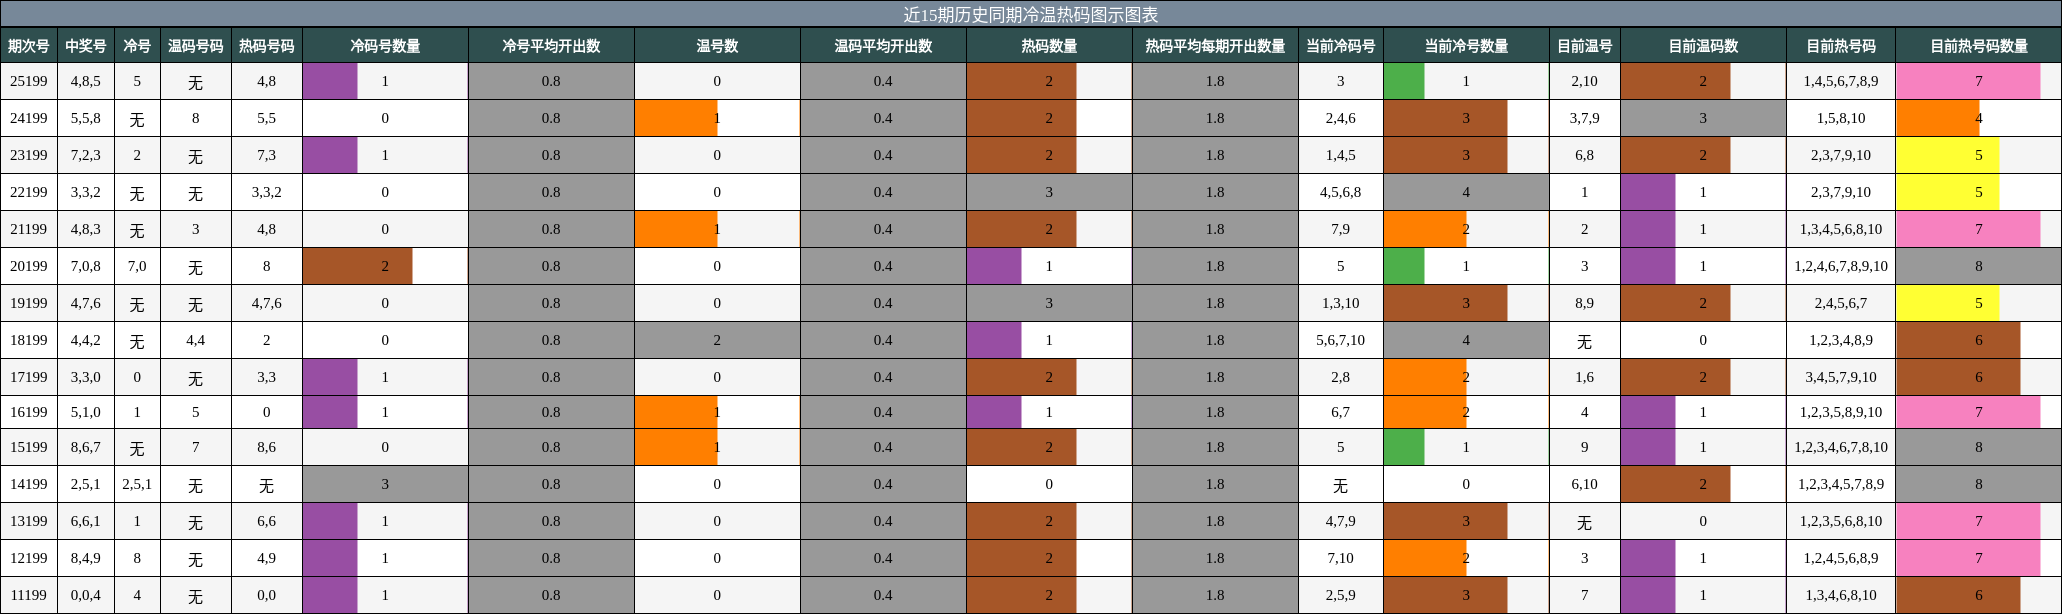The width and height of the screenshot is (2062, 614).
Task: Click the 温号数 column header
Action: [x=717, y=46]
